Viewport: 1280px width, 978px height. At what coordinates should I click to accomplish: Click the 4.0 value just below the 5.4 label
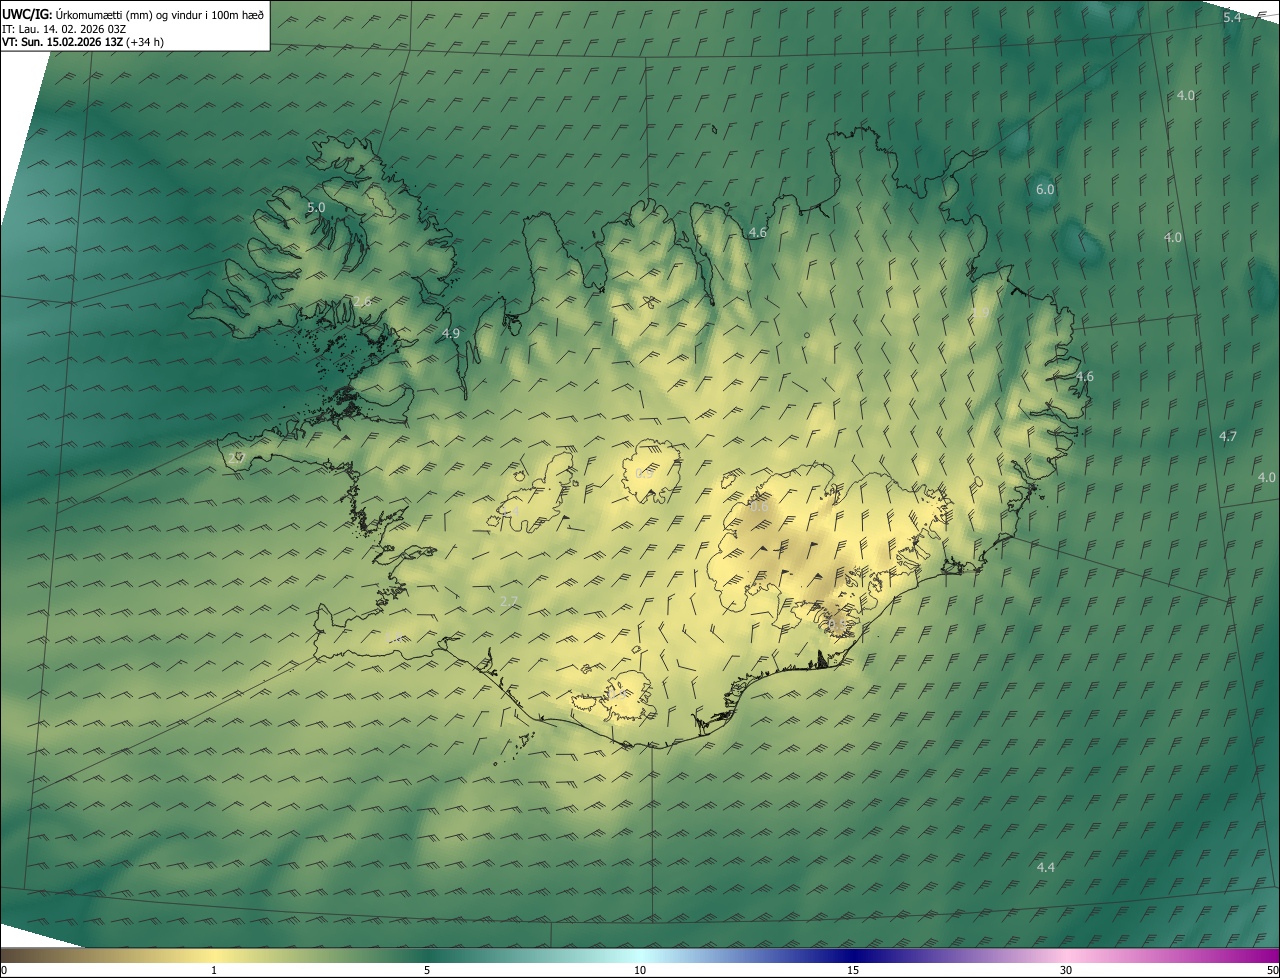[x=1186, y=95]
